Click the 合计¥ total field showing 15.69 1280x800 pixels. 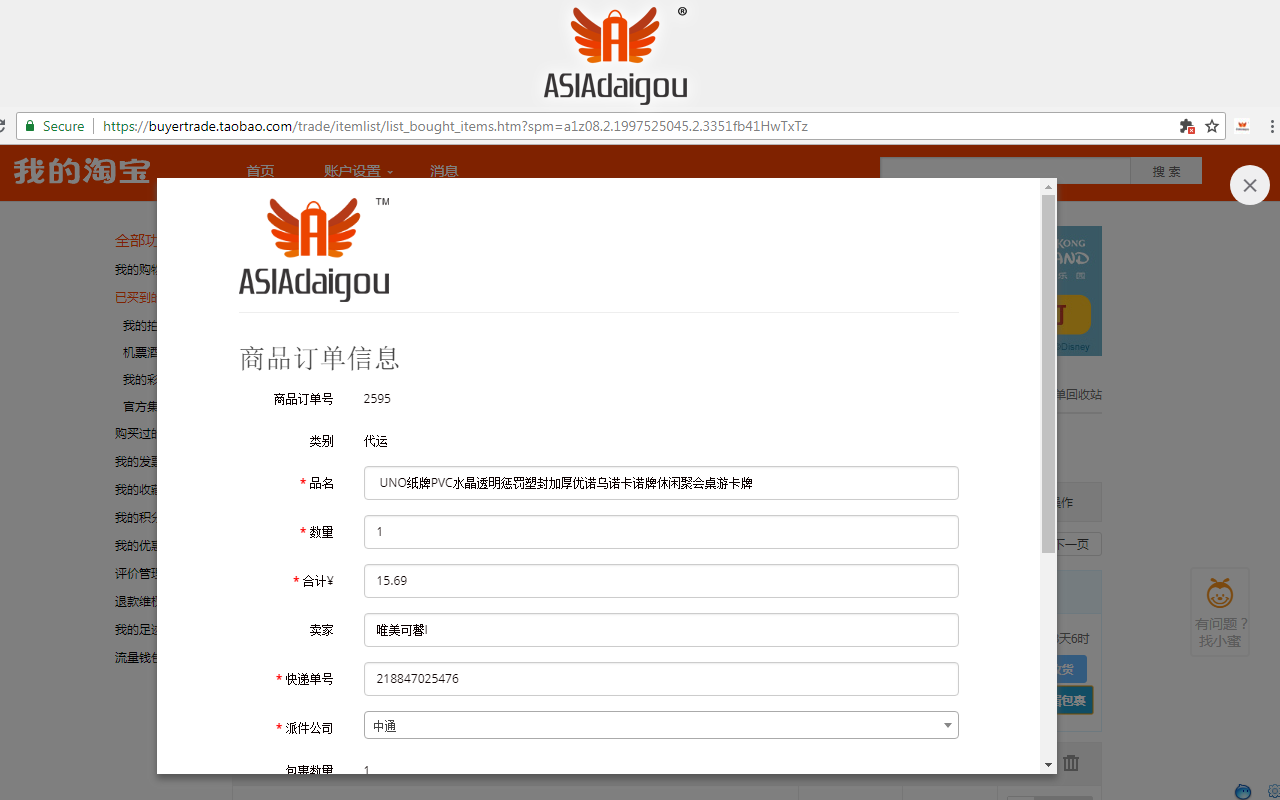tap(661, 581)
